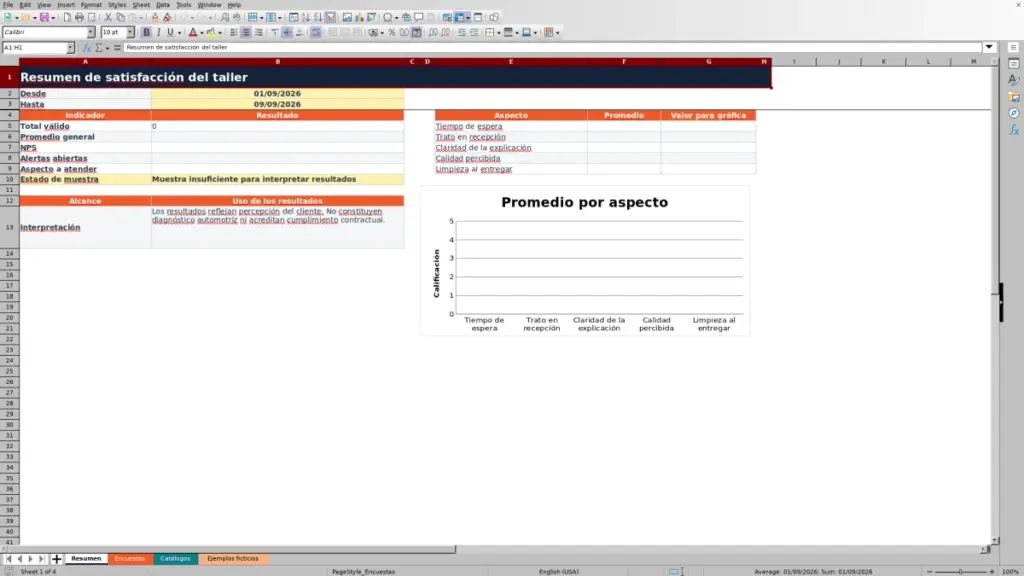
Task: Open the background color dropdown arrow
Action: (220, 33)
